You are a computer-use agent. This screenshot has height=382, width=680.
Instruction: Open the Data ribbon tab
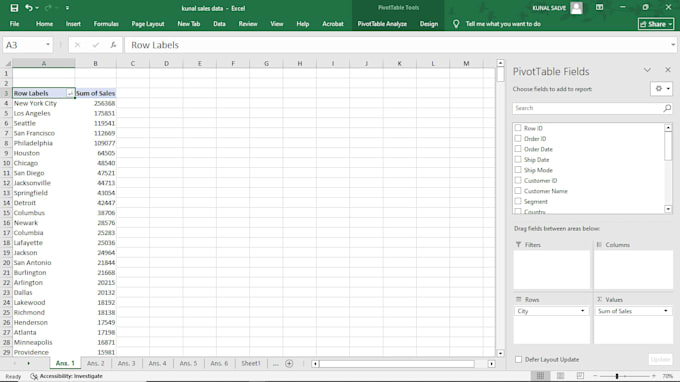click(219, 24)
